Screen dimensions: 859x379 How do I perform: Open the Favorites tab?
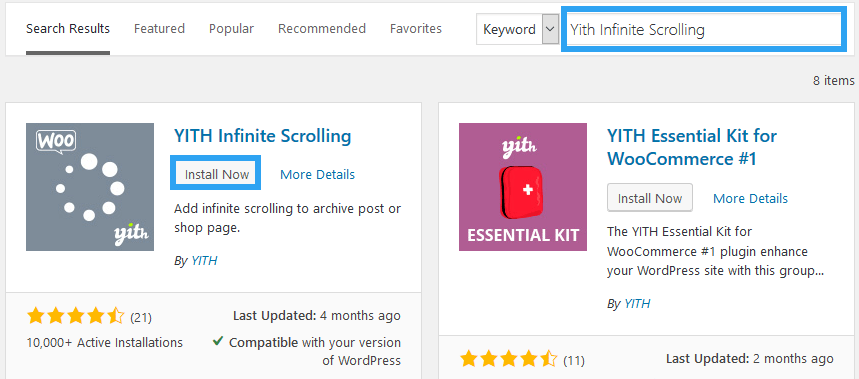[x=416, y=28]
